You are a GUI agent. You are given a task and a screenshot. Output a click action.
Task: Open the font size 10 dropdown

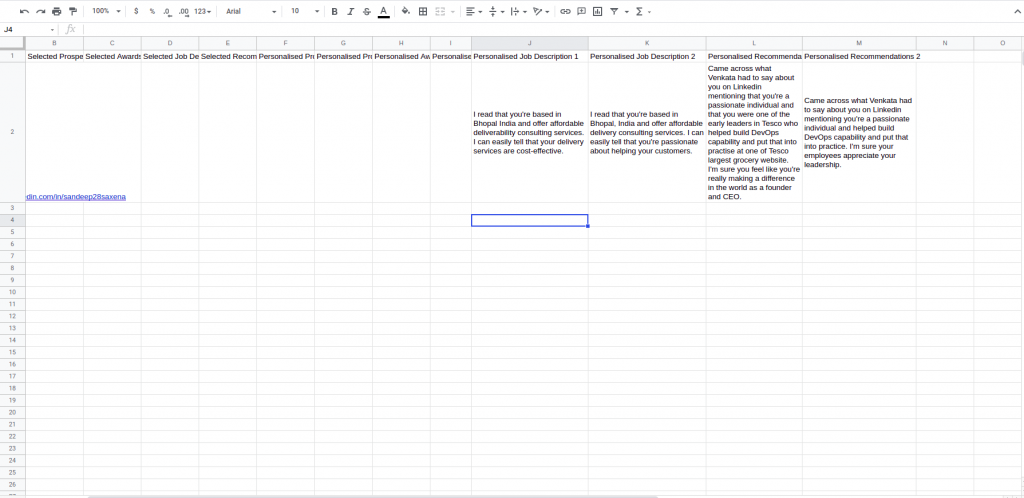pos(304,11)
